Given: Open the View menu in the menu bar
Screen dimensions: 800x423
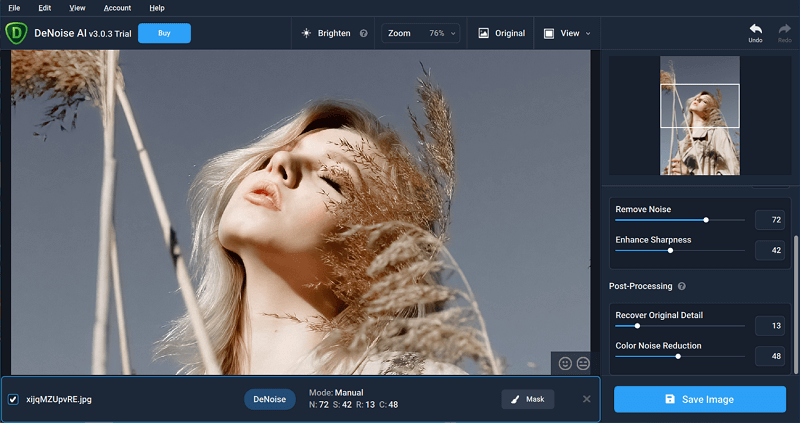Looking at the screenshot, I should 77,8.
